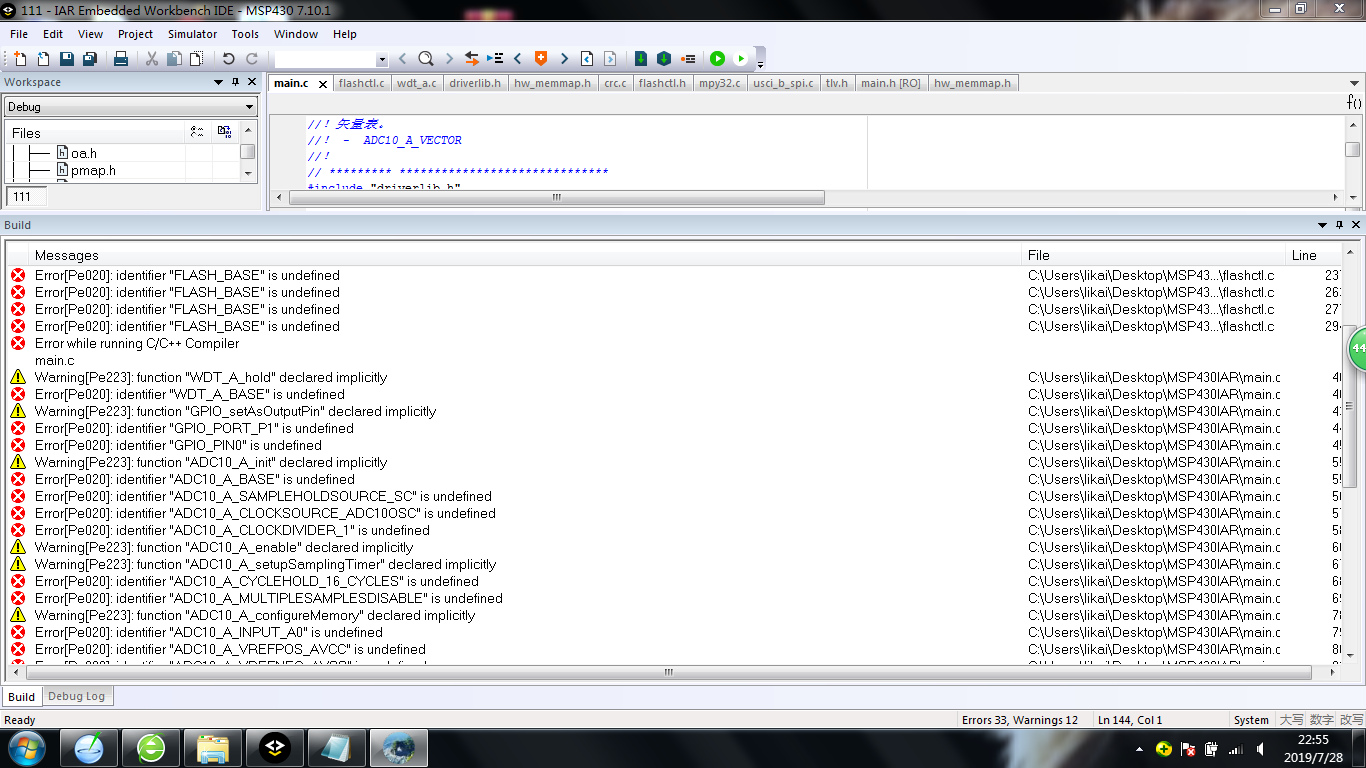Image resolution: width=1366 pixels, height=768 pixels.
Task: Select the "Error while running C/C++ Compiler" row
Action: point(673,343)
